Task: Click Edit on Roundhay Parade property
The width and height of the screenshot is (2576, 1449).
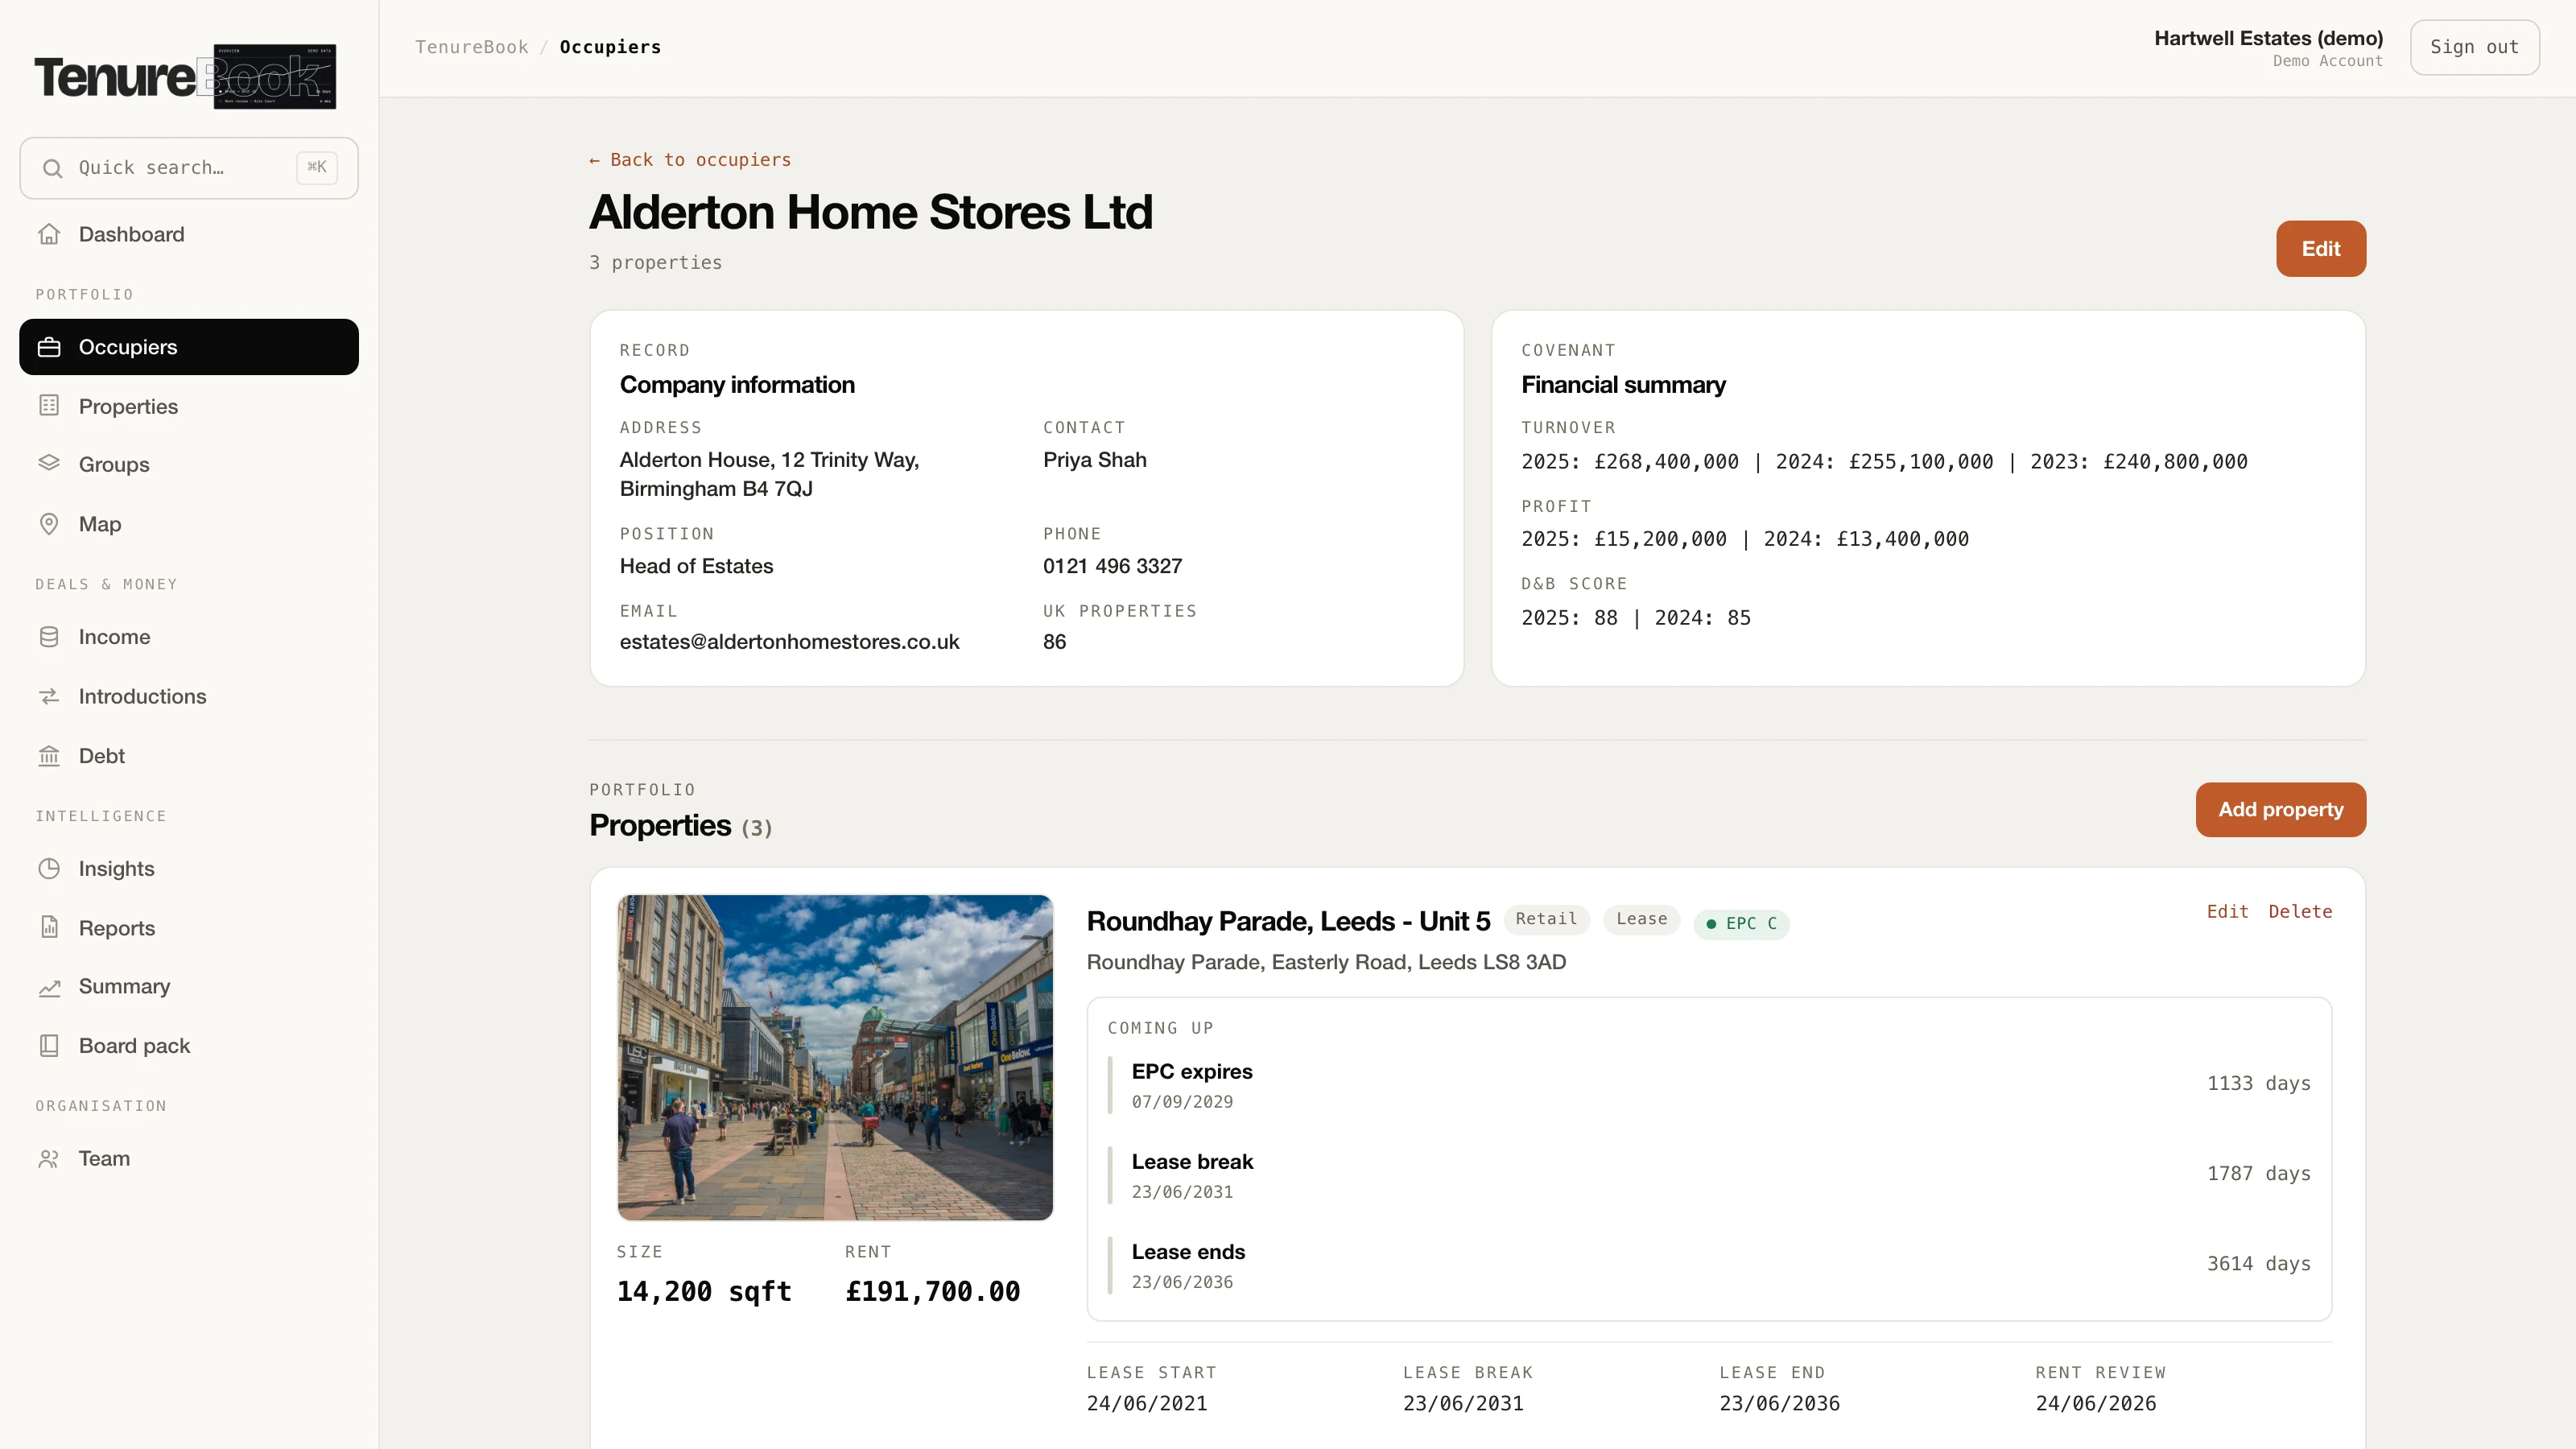Action: coord(2227,912)
